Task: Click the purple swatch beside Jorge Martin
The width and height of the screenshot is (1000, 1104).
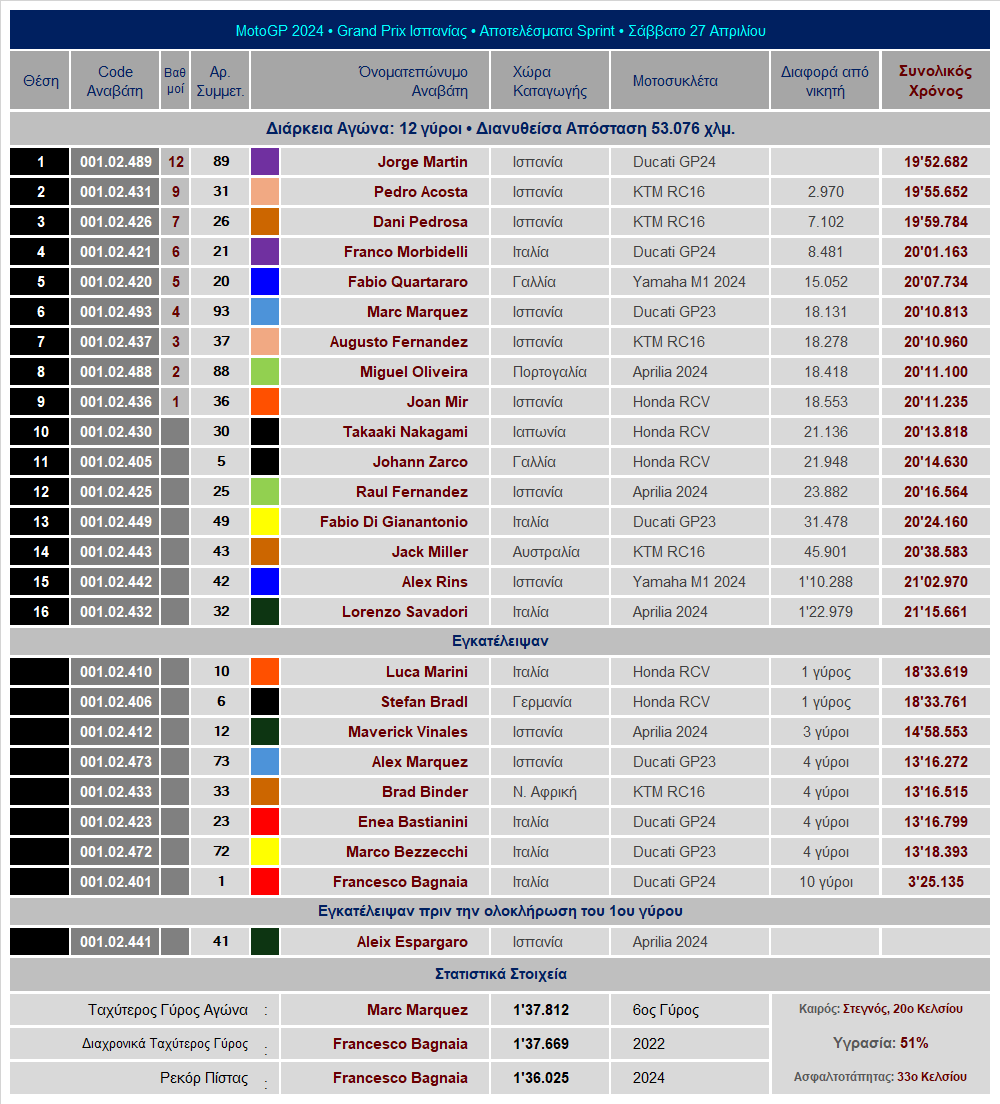Action: 265,162
